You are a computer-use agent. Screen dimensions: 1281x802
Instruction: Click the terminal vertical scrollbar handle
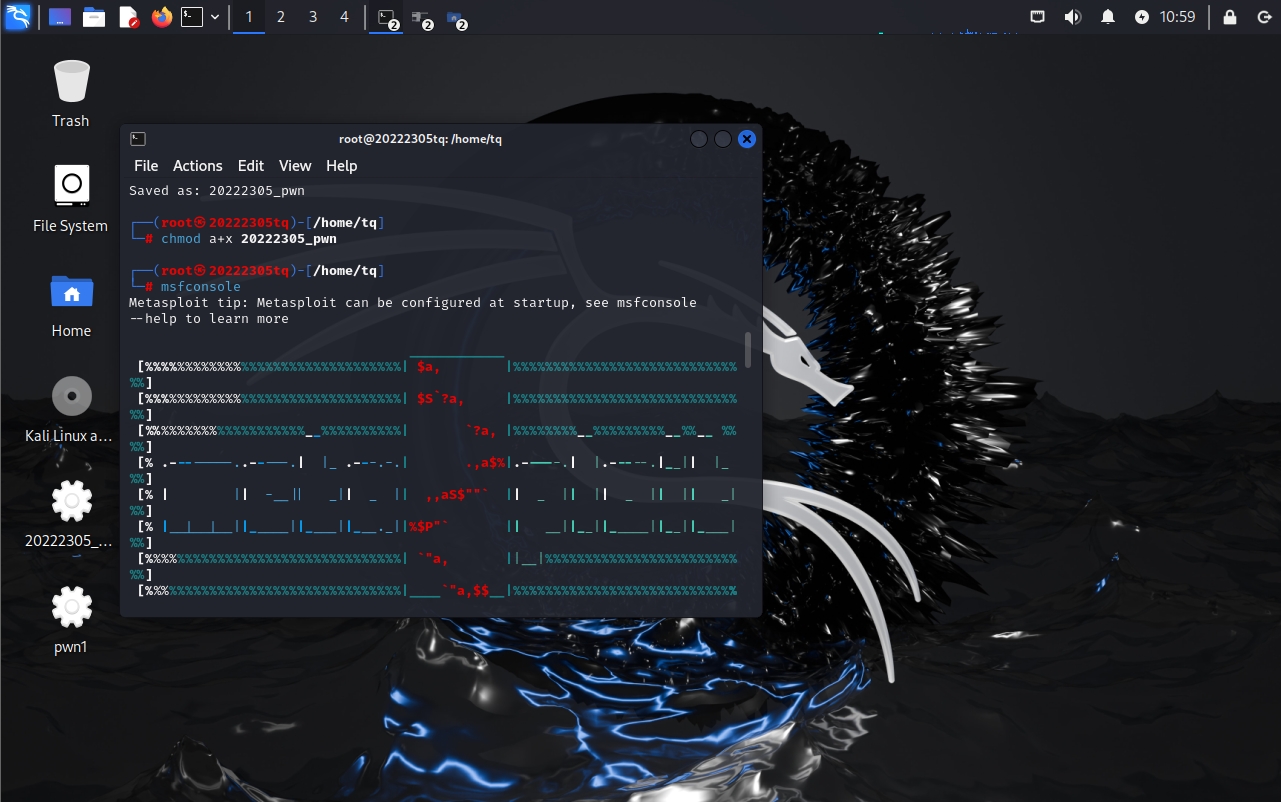tap(749, 350)
